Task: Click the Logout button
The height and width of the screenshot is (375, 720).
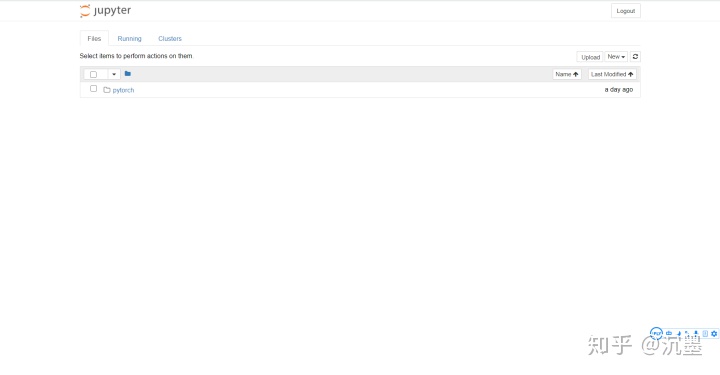Action: pyautogui.click(x=625, y=11)
